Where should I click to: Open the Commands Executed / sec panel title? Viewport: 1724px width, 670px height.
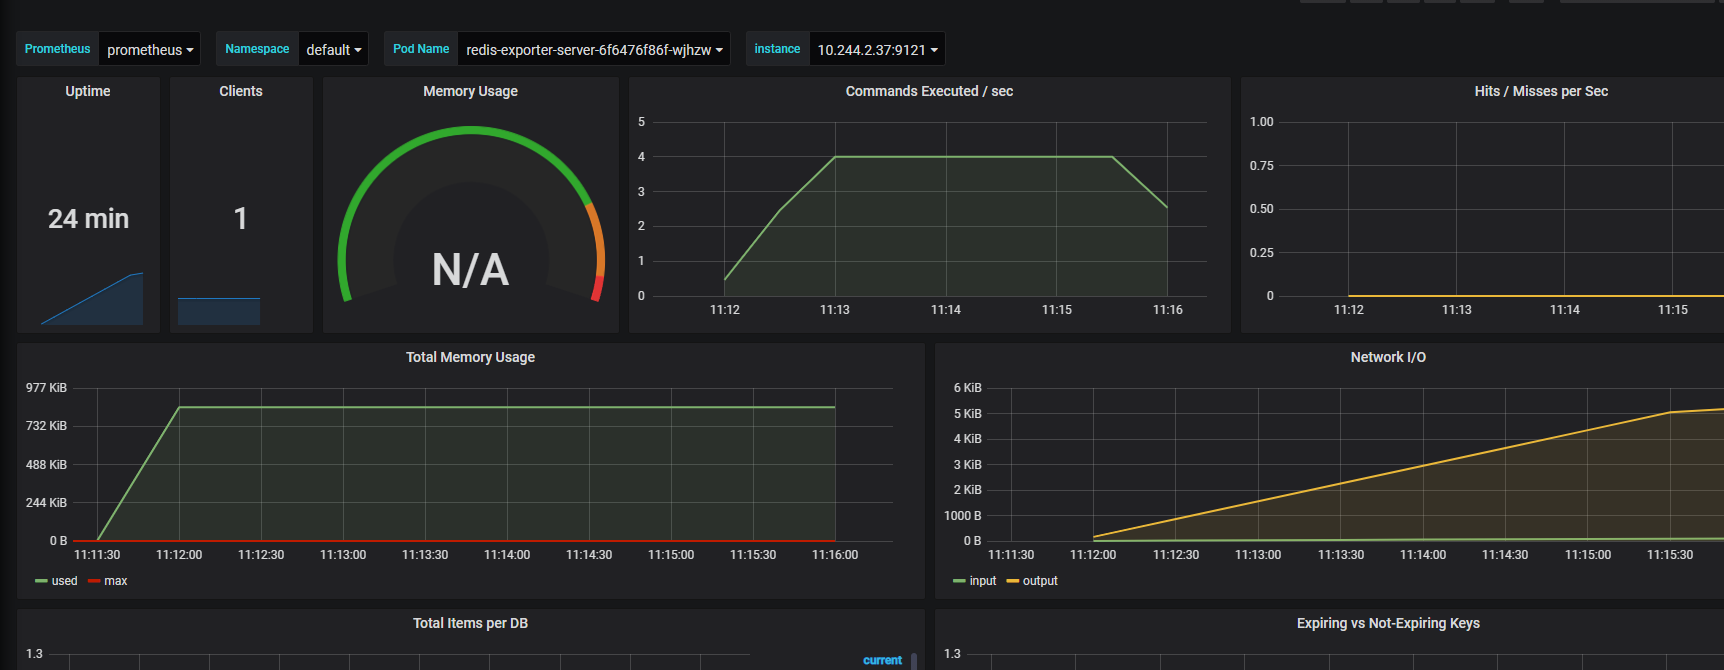[929, 91]
